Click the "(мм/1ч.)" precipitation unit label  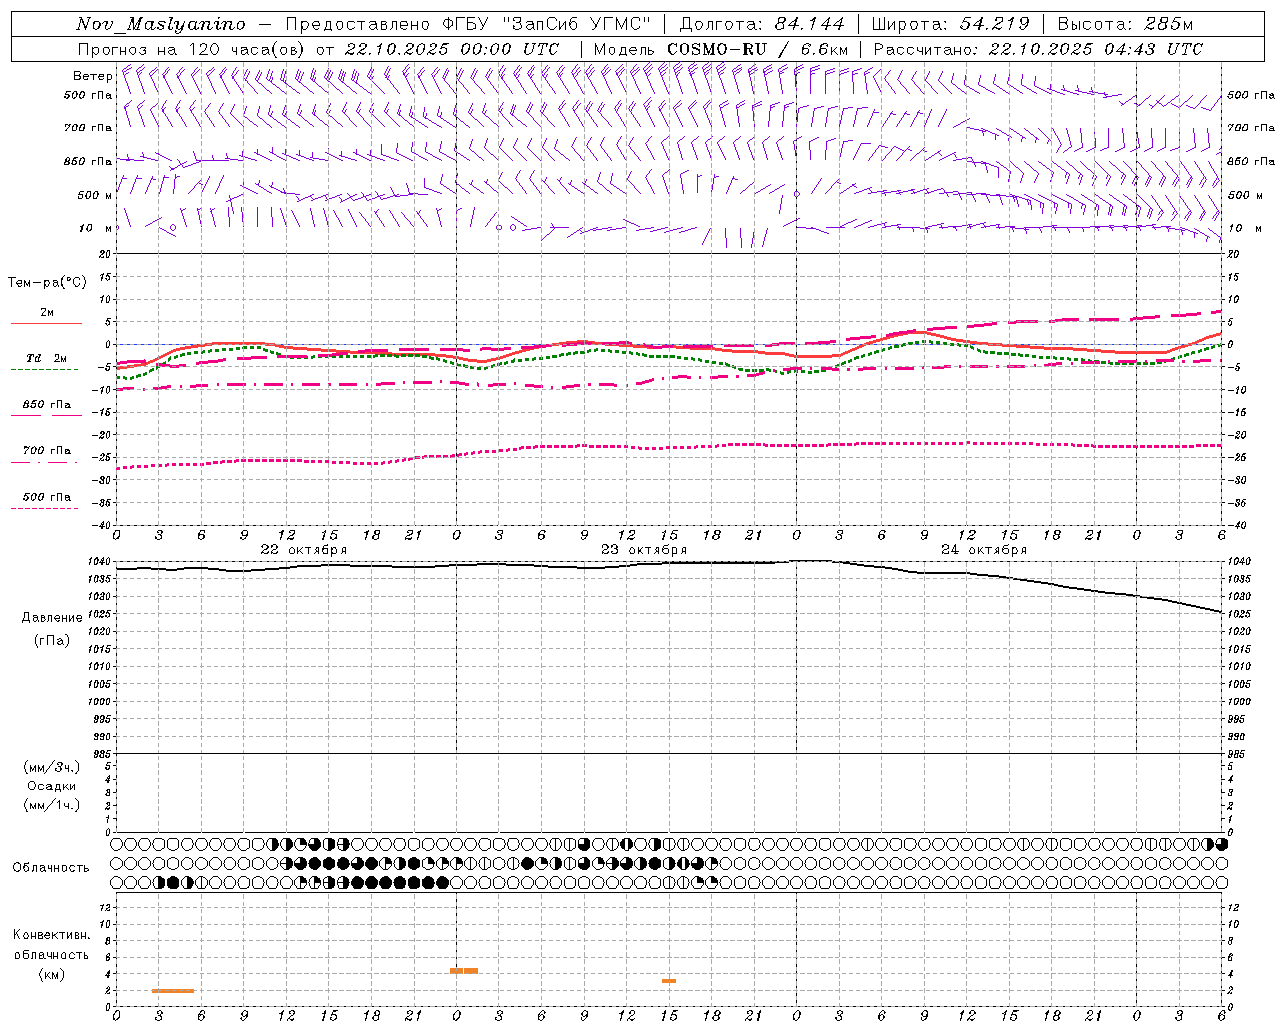52,805
